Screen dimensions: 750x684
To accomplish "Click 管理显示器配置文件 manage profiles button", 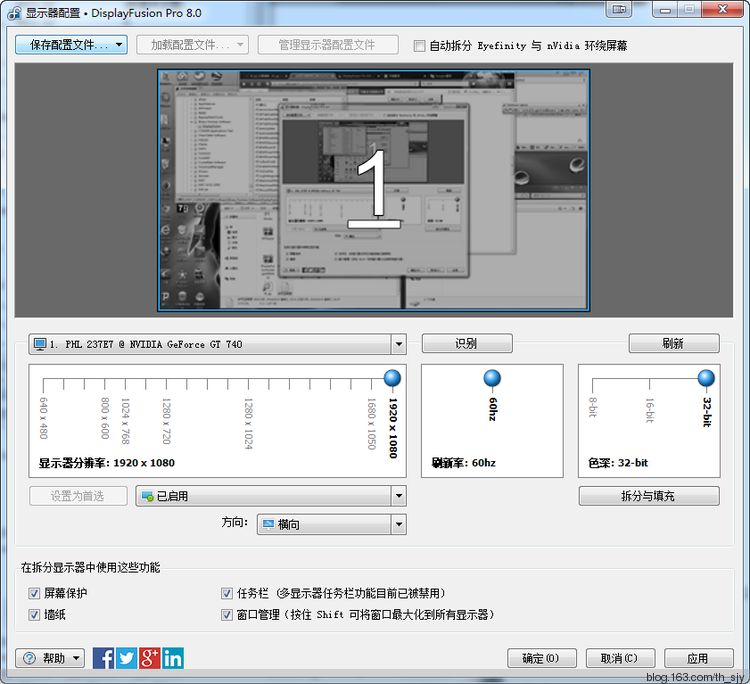I will 328,45.
